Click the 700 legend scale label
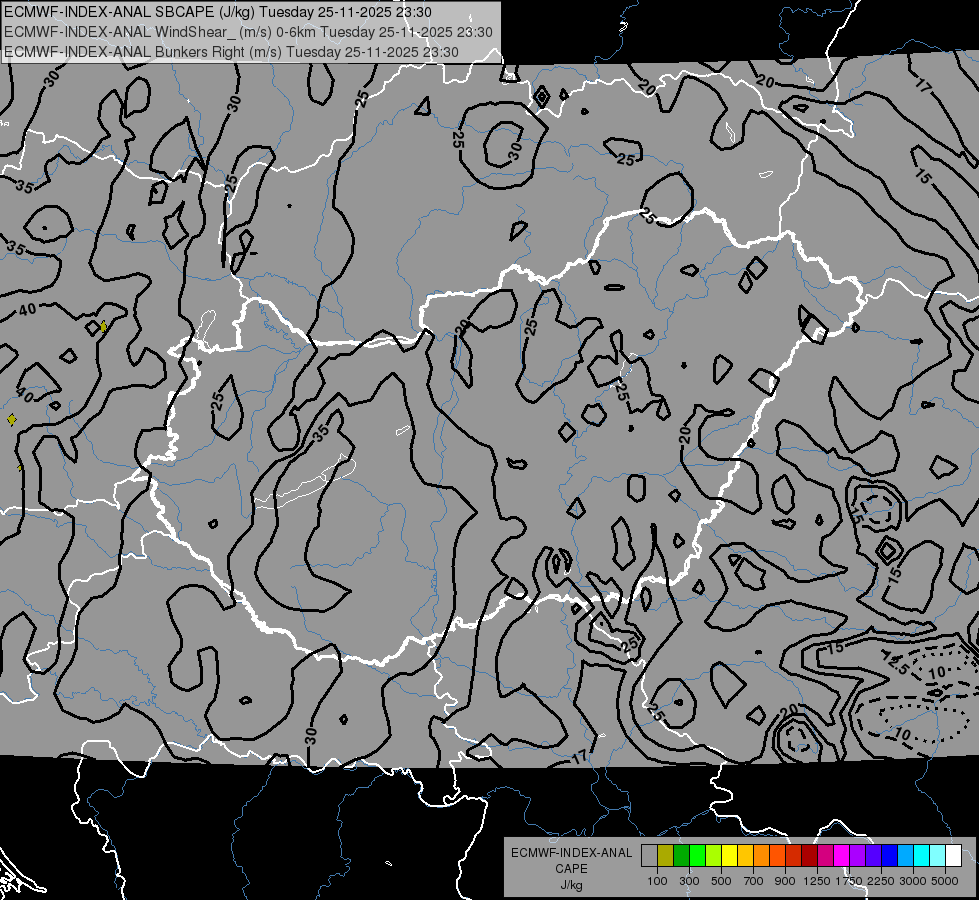The width and height of the screenshot is (979, 900). 754,881
